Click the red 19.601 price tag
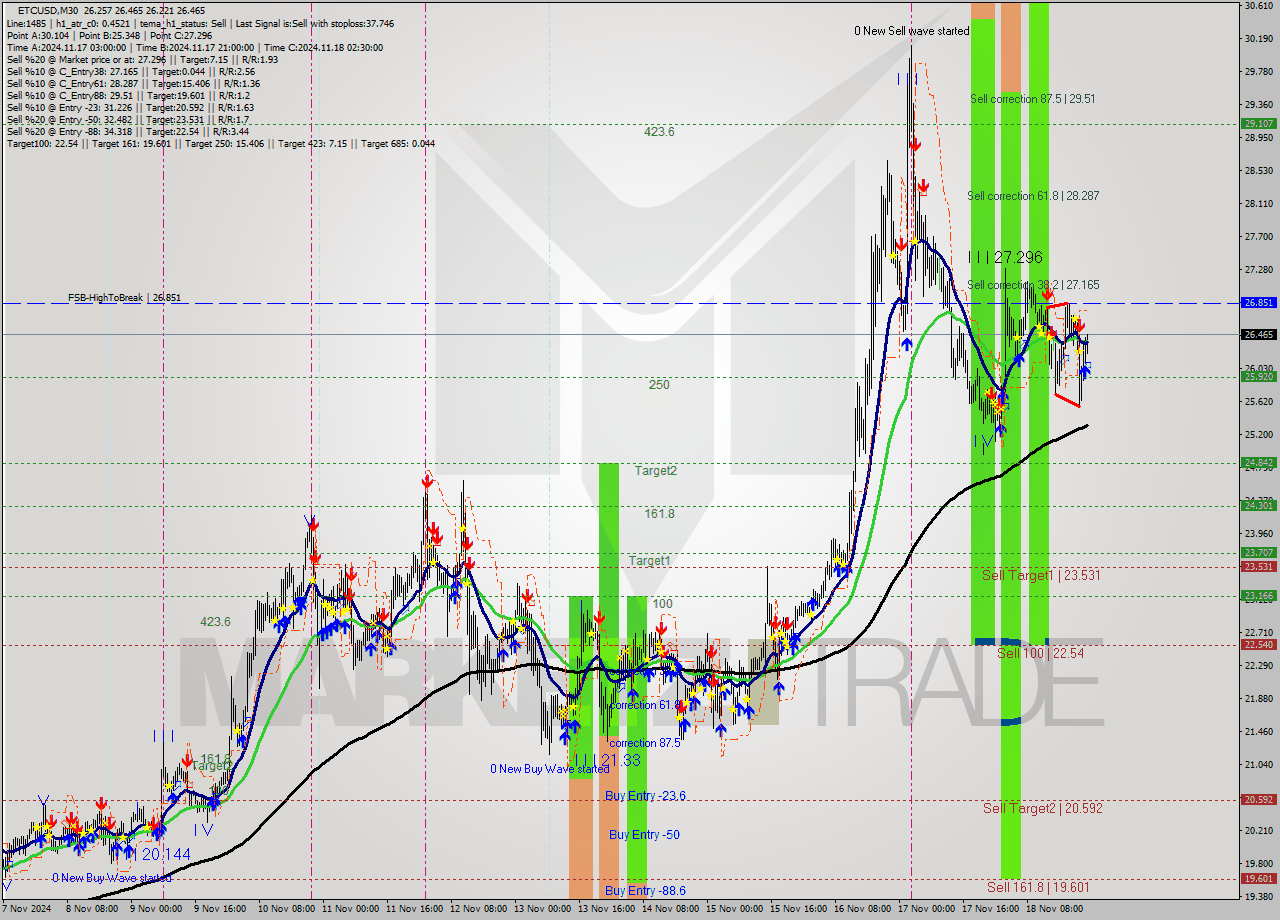 (x=1258, y=878)
